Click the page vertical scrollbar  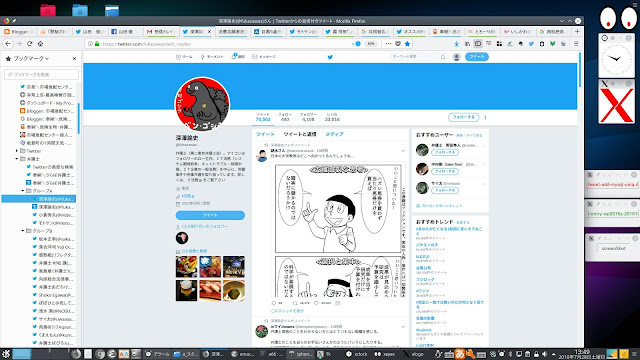tap(580, 199)
